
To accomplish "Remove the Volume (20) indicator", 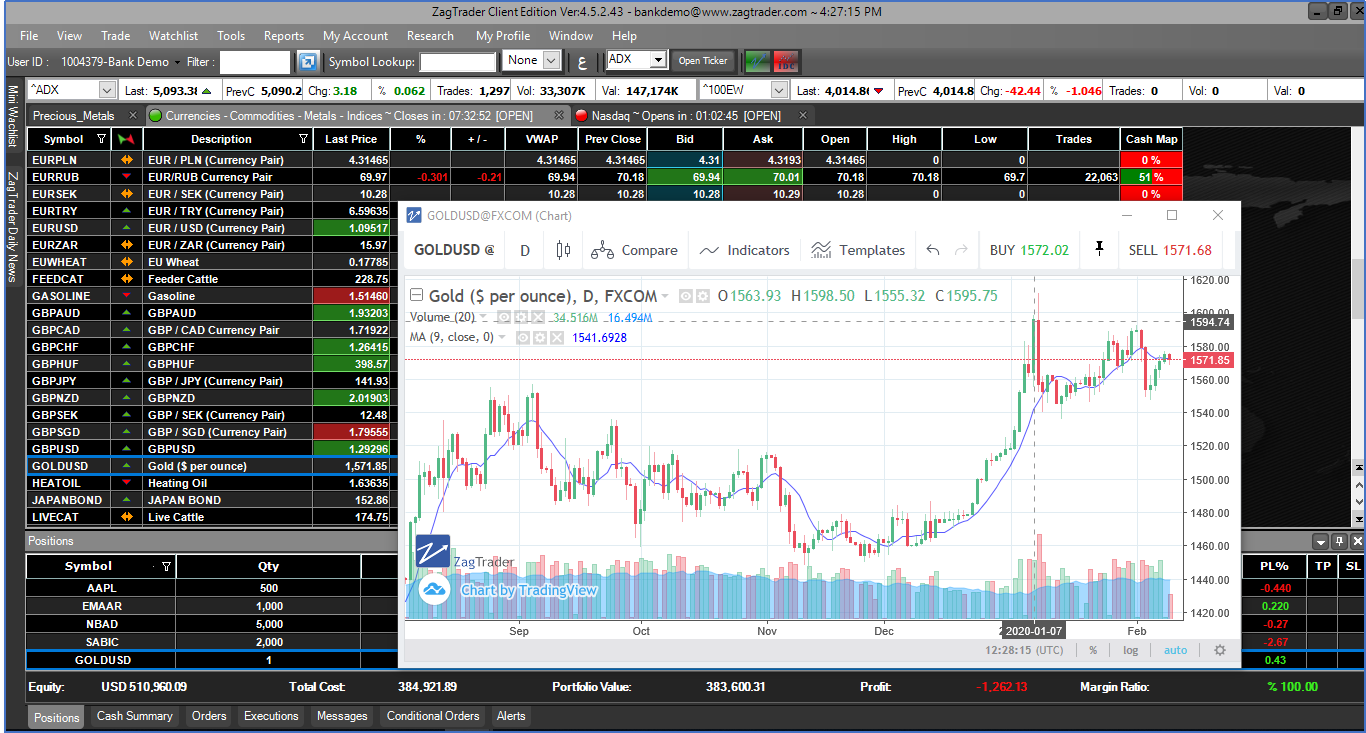I will click(x=537, y=317).
